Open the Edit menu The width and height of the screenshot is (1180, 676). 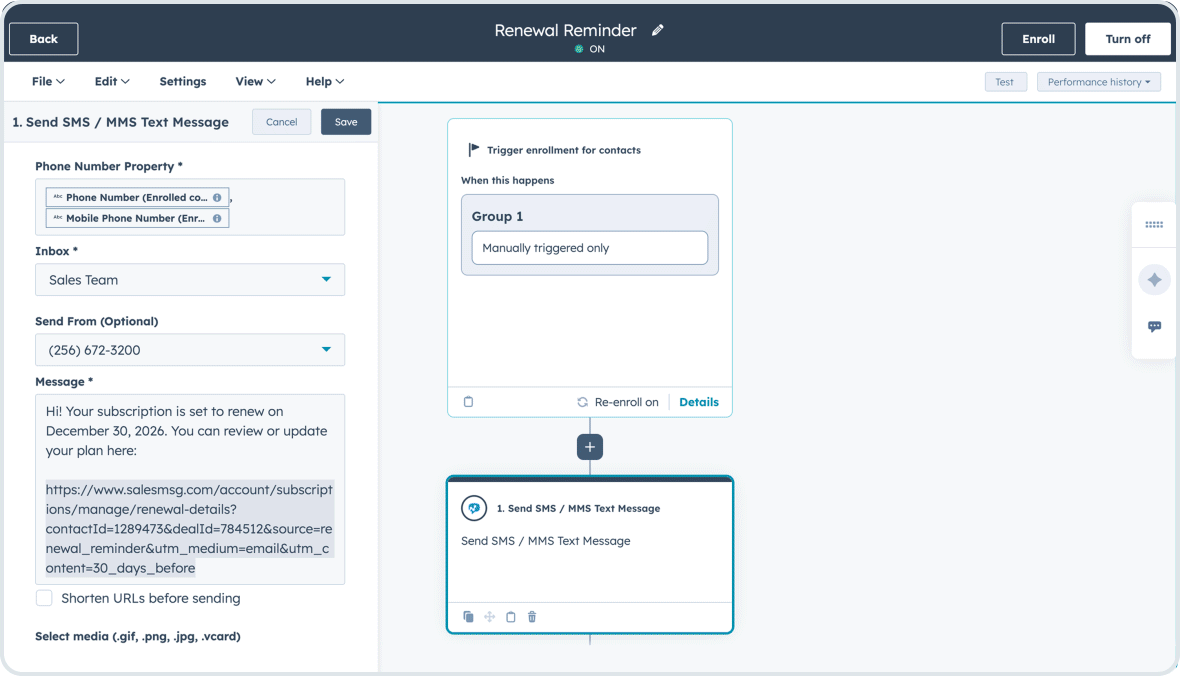point(110,81)
